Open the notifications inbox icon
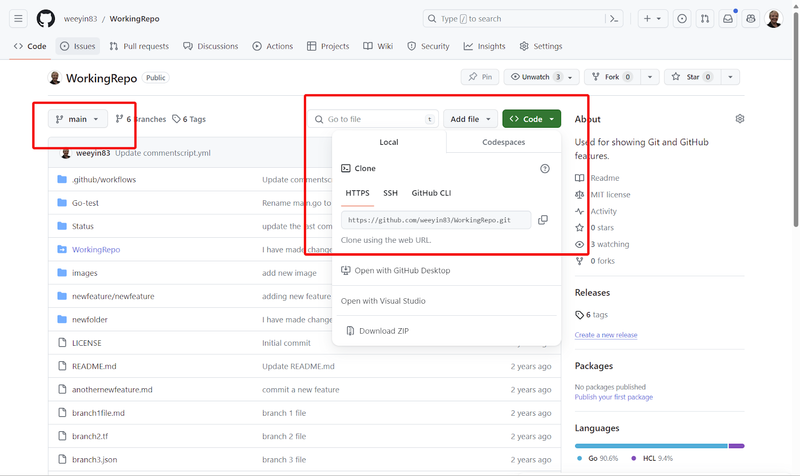This screenshot has height=476, width=800. tap(728, 19)
